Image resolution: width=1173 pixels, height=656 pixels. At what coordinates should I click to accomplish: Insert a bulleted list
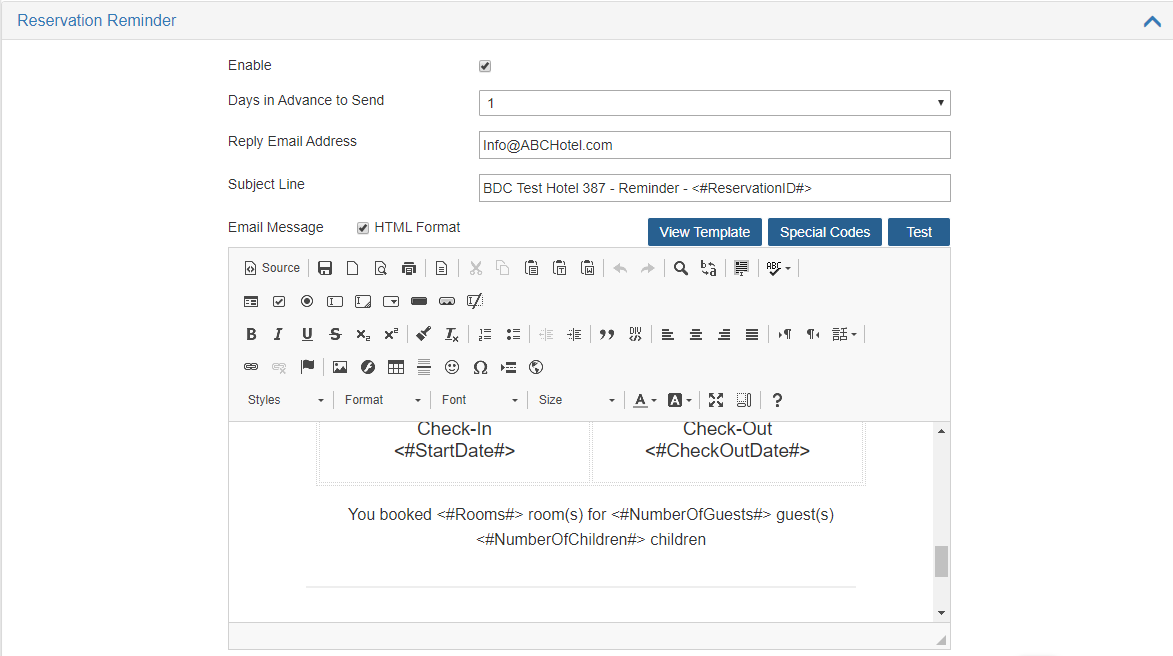pos(513,334)
